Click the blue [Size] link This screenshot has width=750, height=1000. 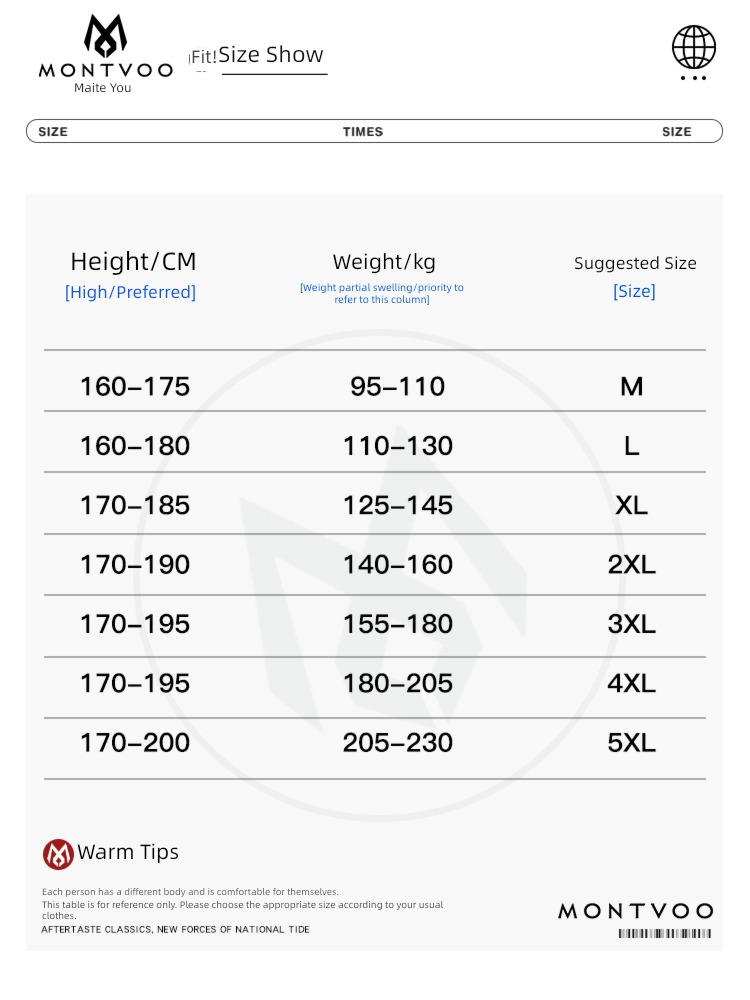pyautogui.click(x=634, y=291)
